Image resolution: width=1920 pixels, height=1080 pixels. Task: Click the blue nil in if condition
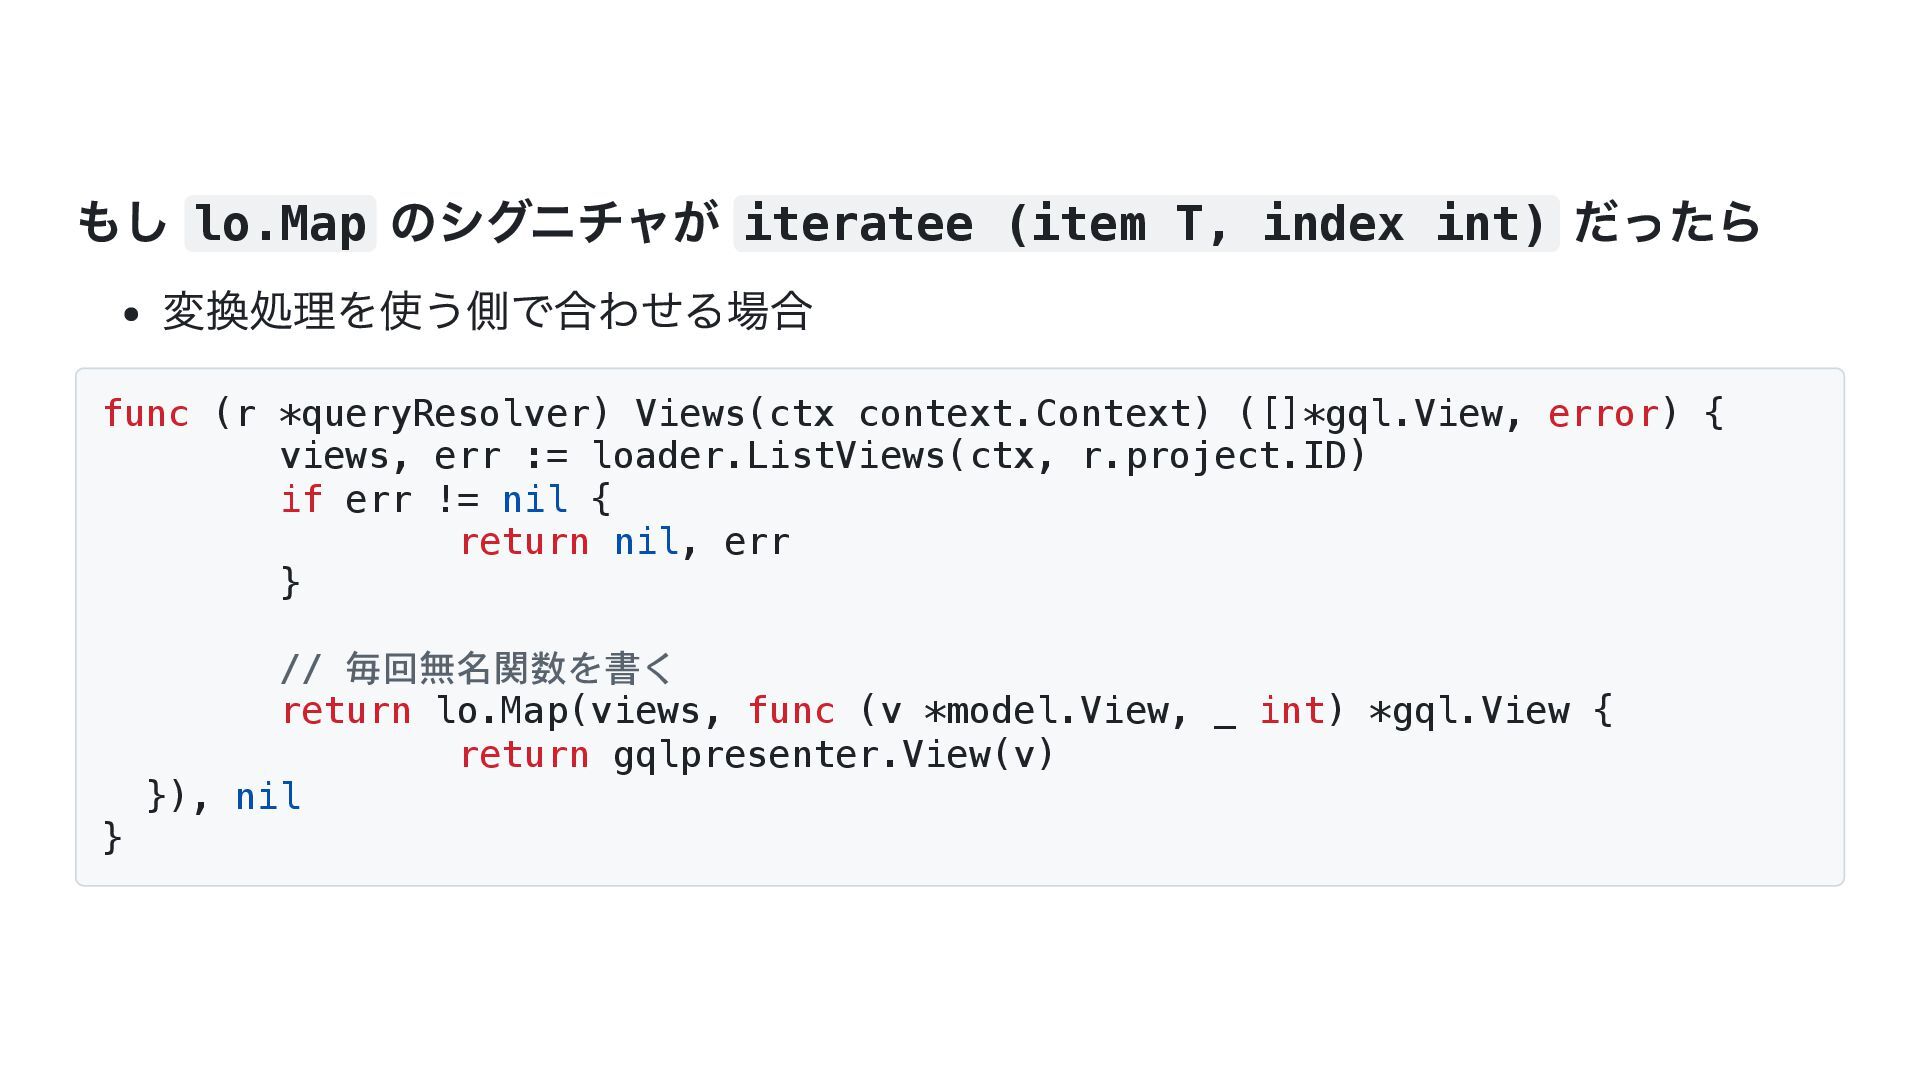point(535,499)
